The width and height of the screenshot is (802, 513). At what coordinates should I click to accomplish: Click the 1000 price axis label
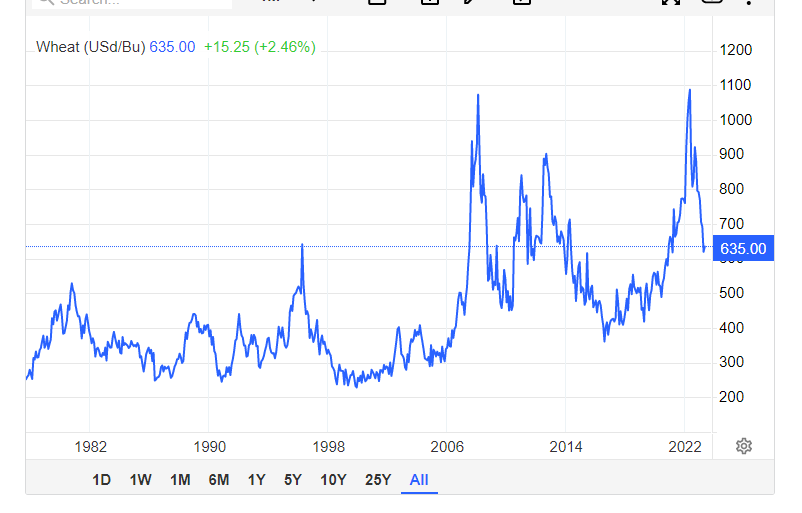[x=736, y=120]
